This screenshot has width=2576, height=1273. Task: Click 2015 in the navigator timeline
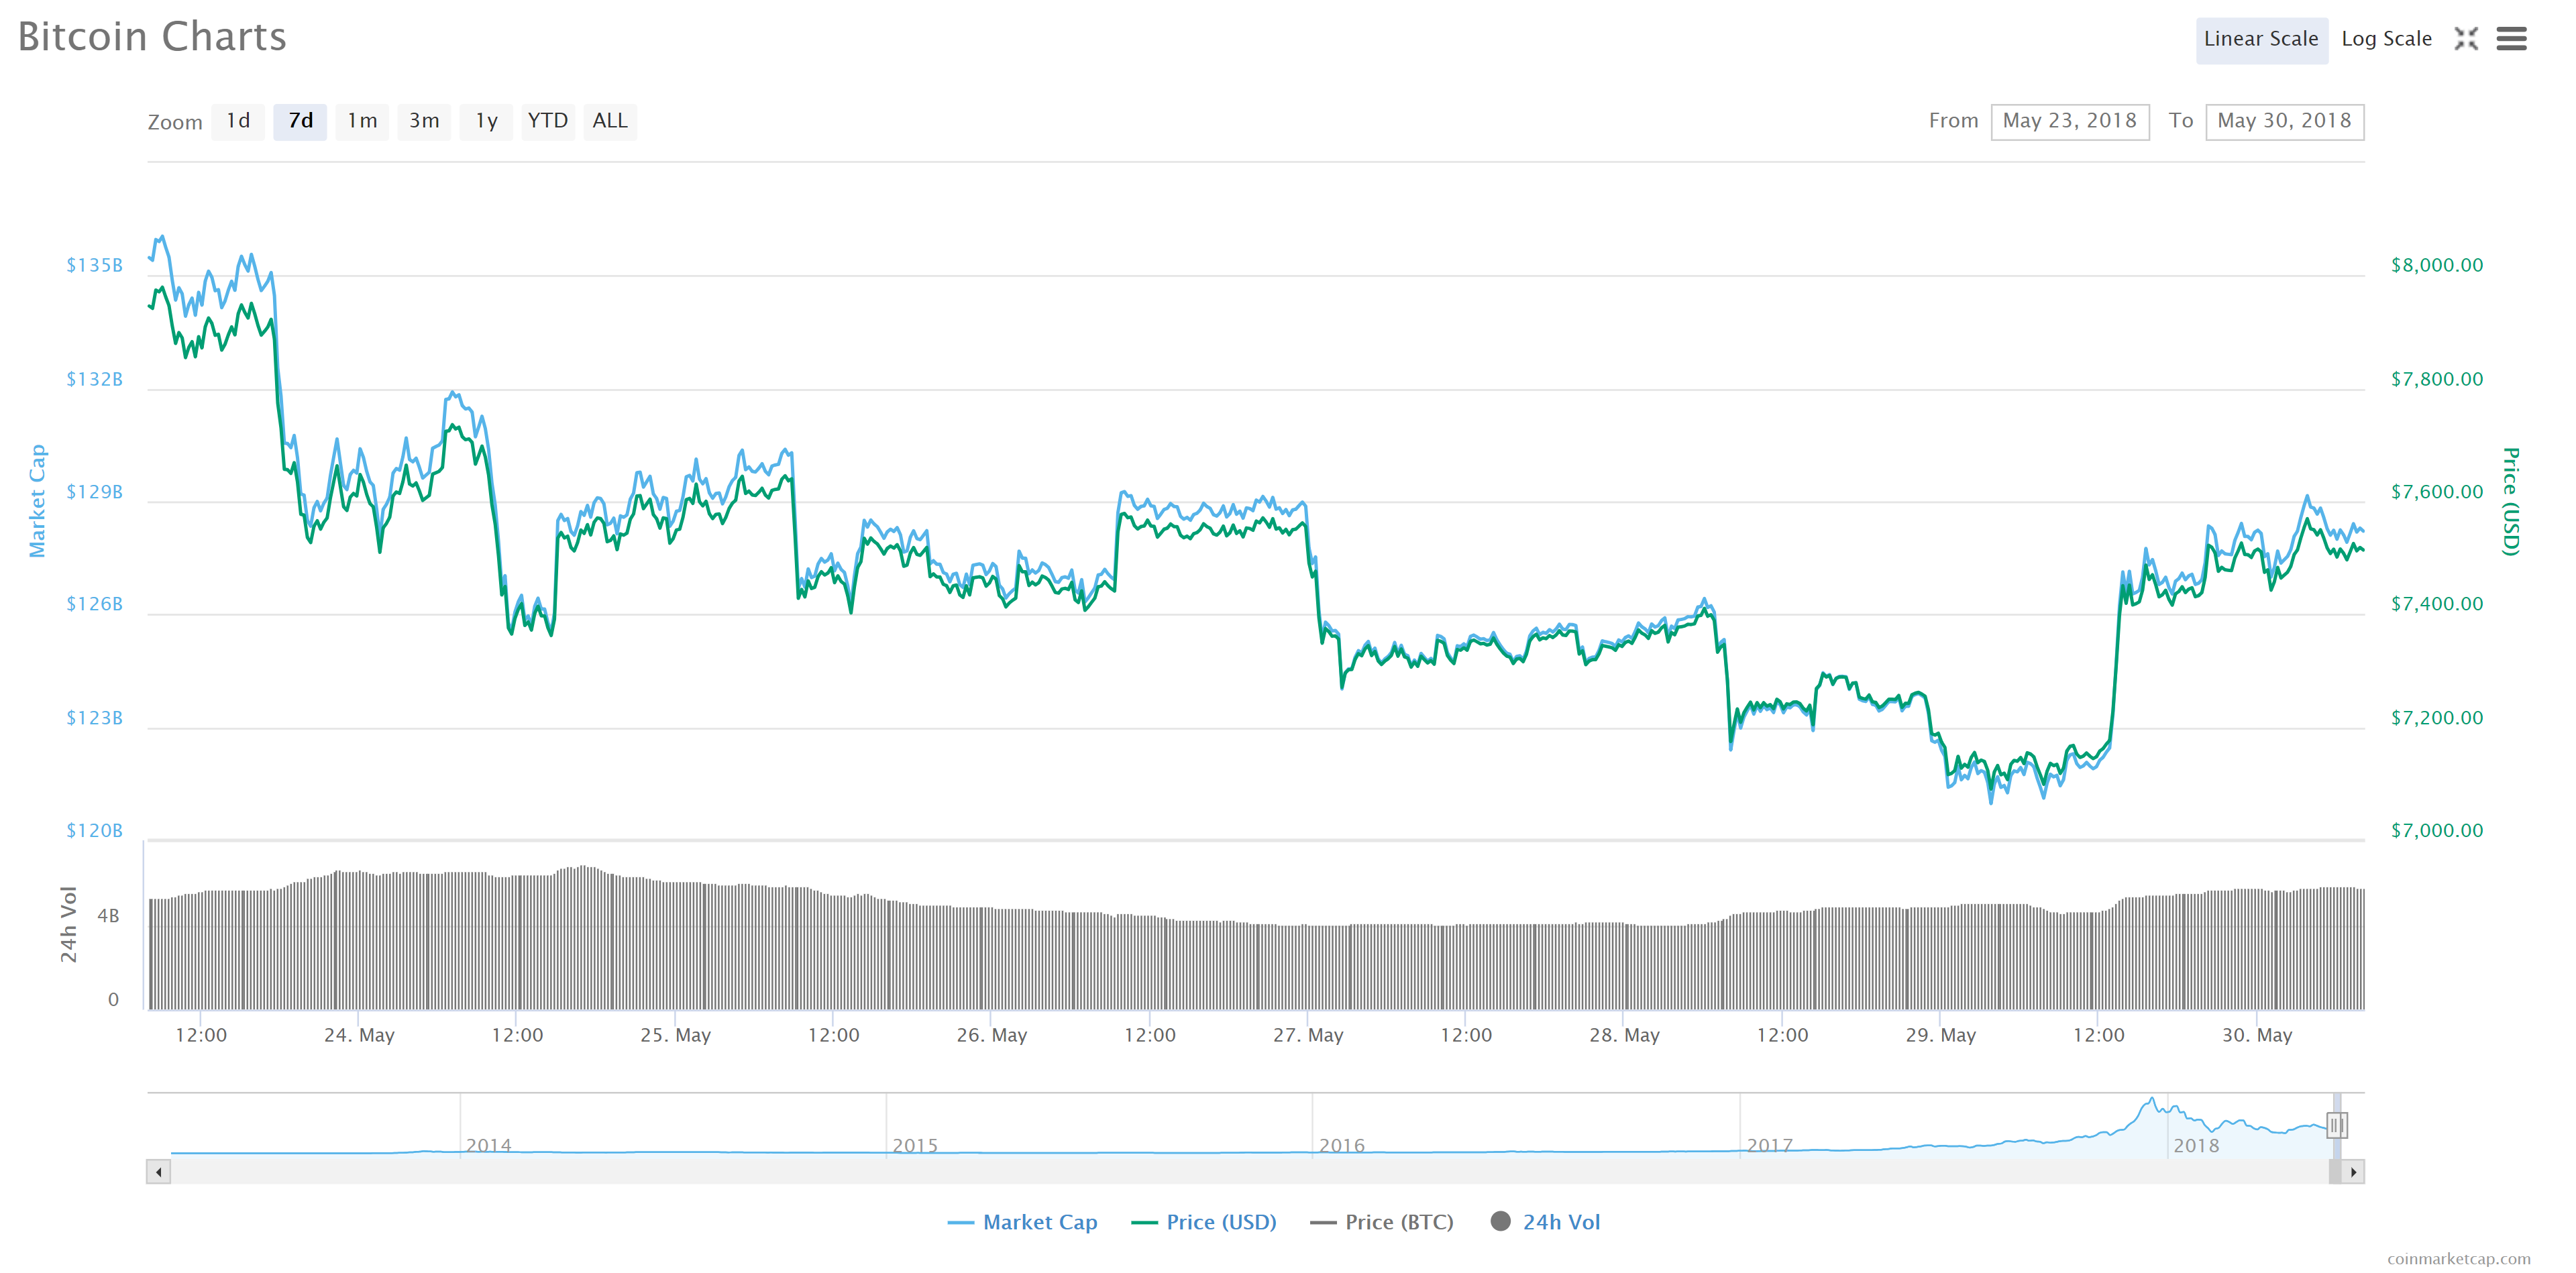point(915,1146)
